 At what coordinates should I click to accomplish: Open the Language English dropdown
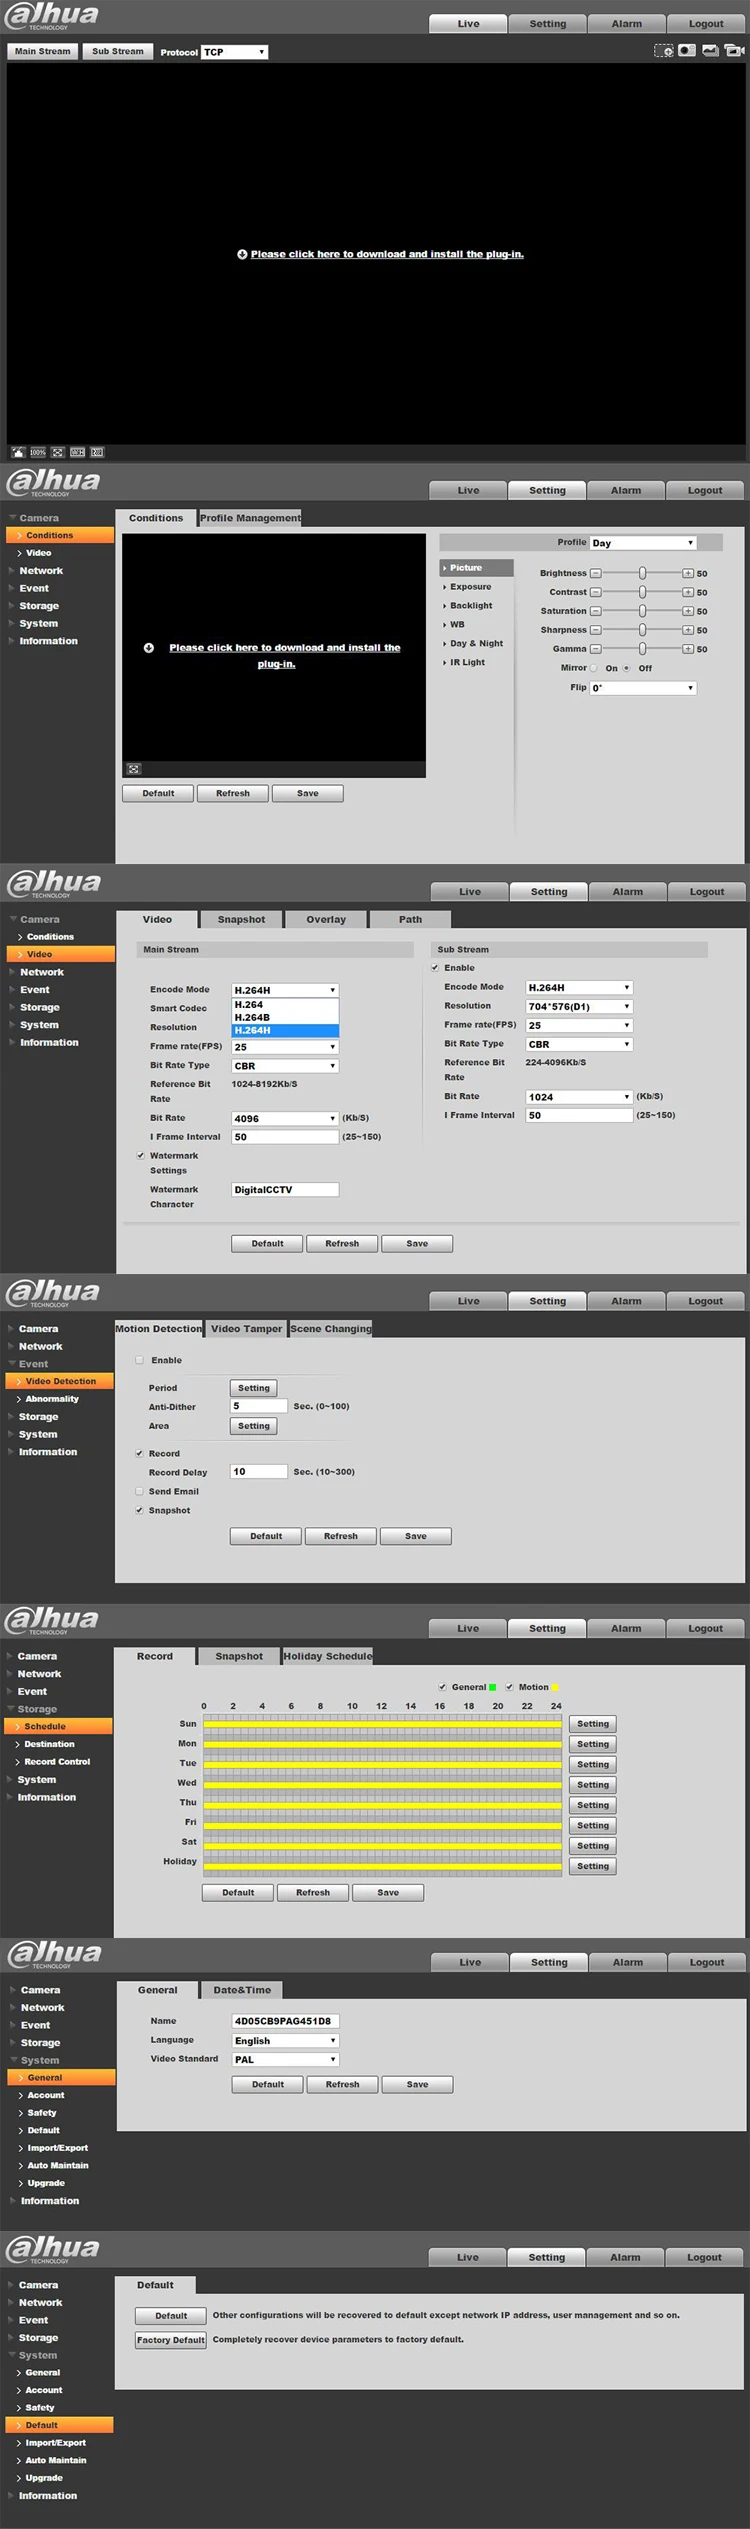(x=285, y=2040)
